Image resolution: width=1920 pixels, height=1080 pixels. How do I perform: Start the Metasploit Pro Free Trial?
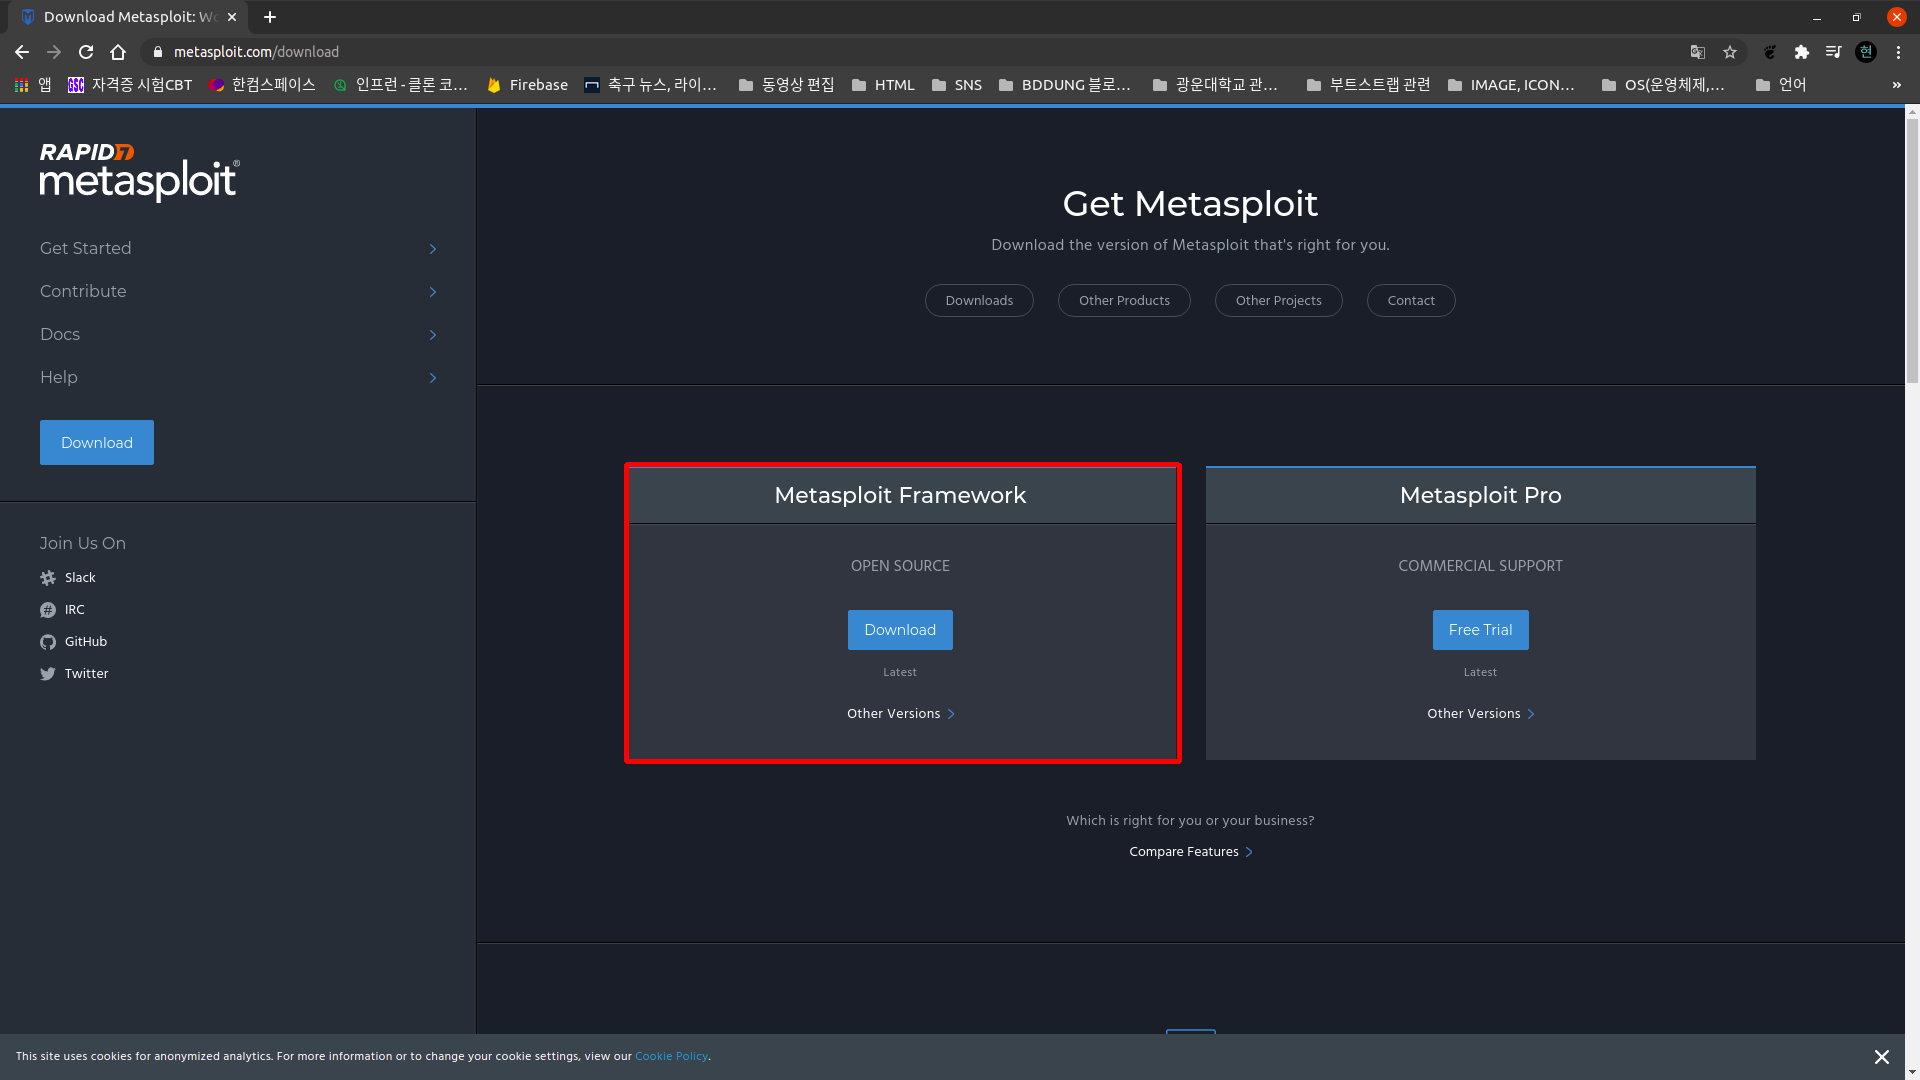click(1480, 629)
